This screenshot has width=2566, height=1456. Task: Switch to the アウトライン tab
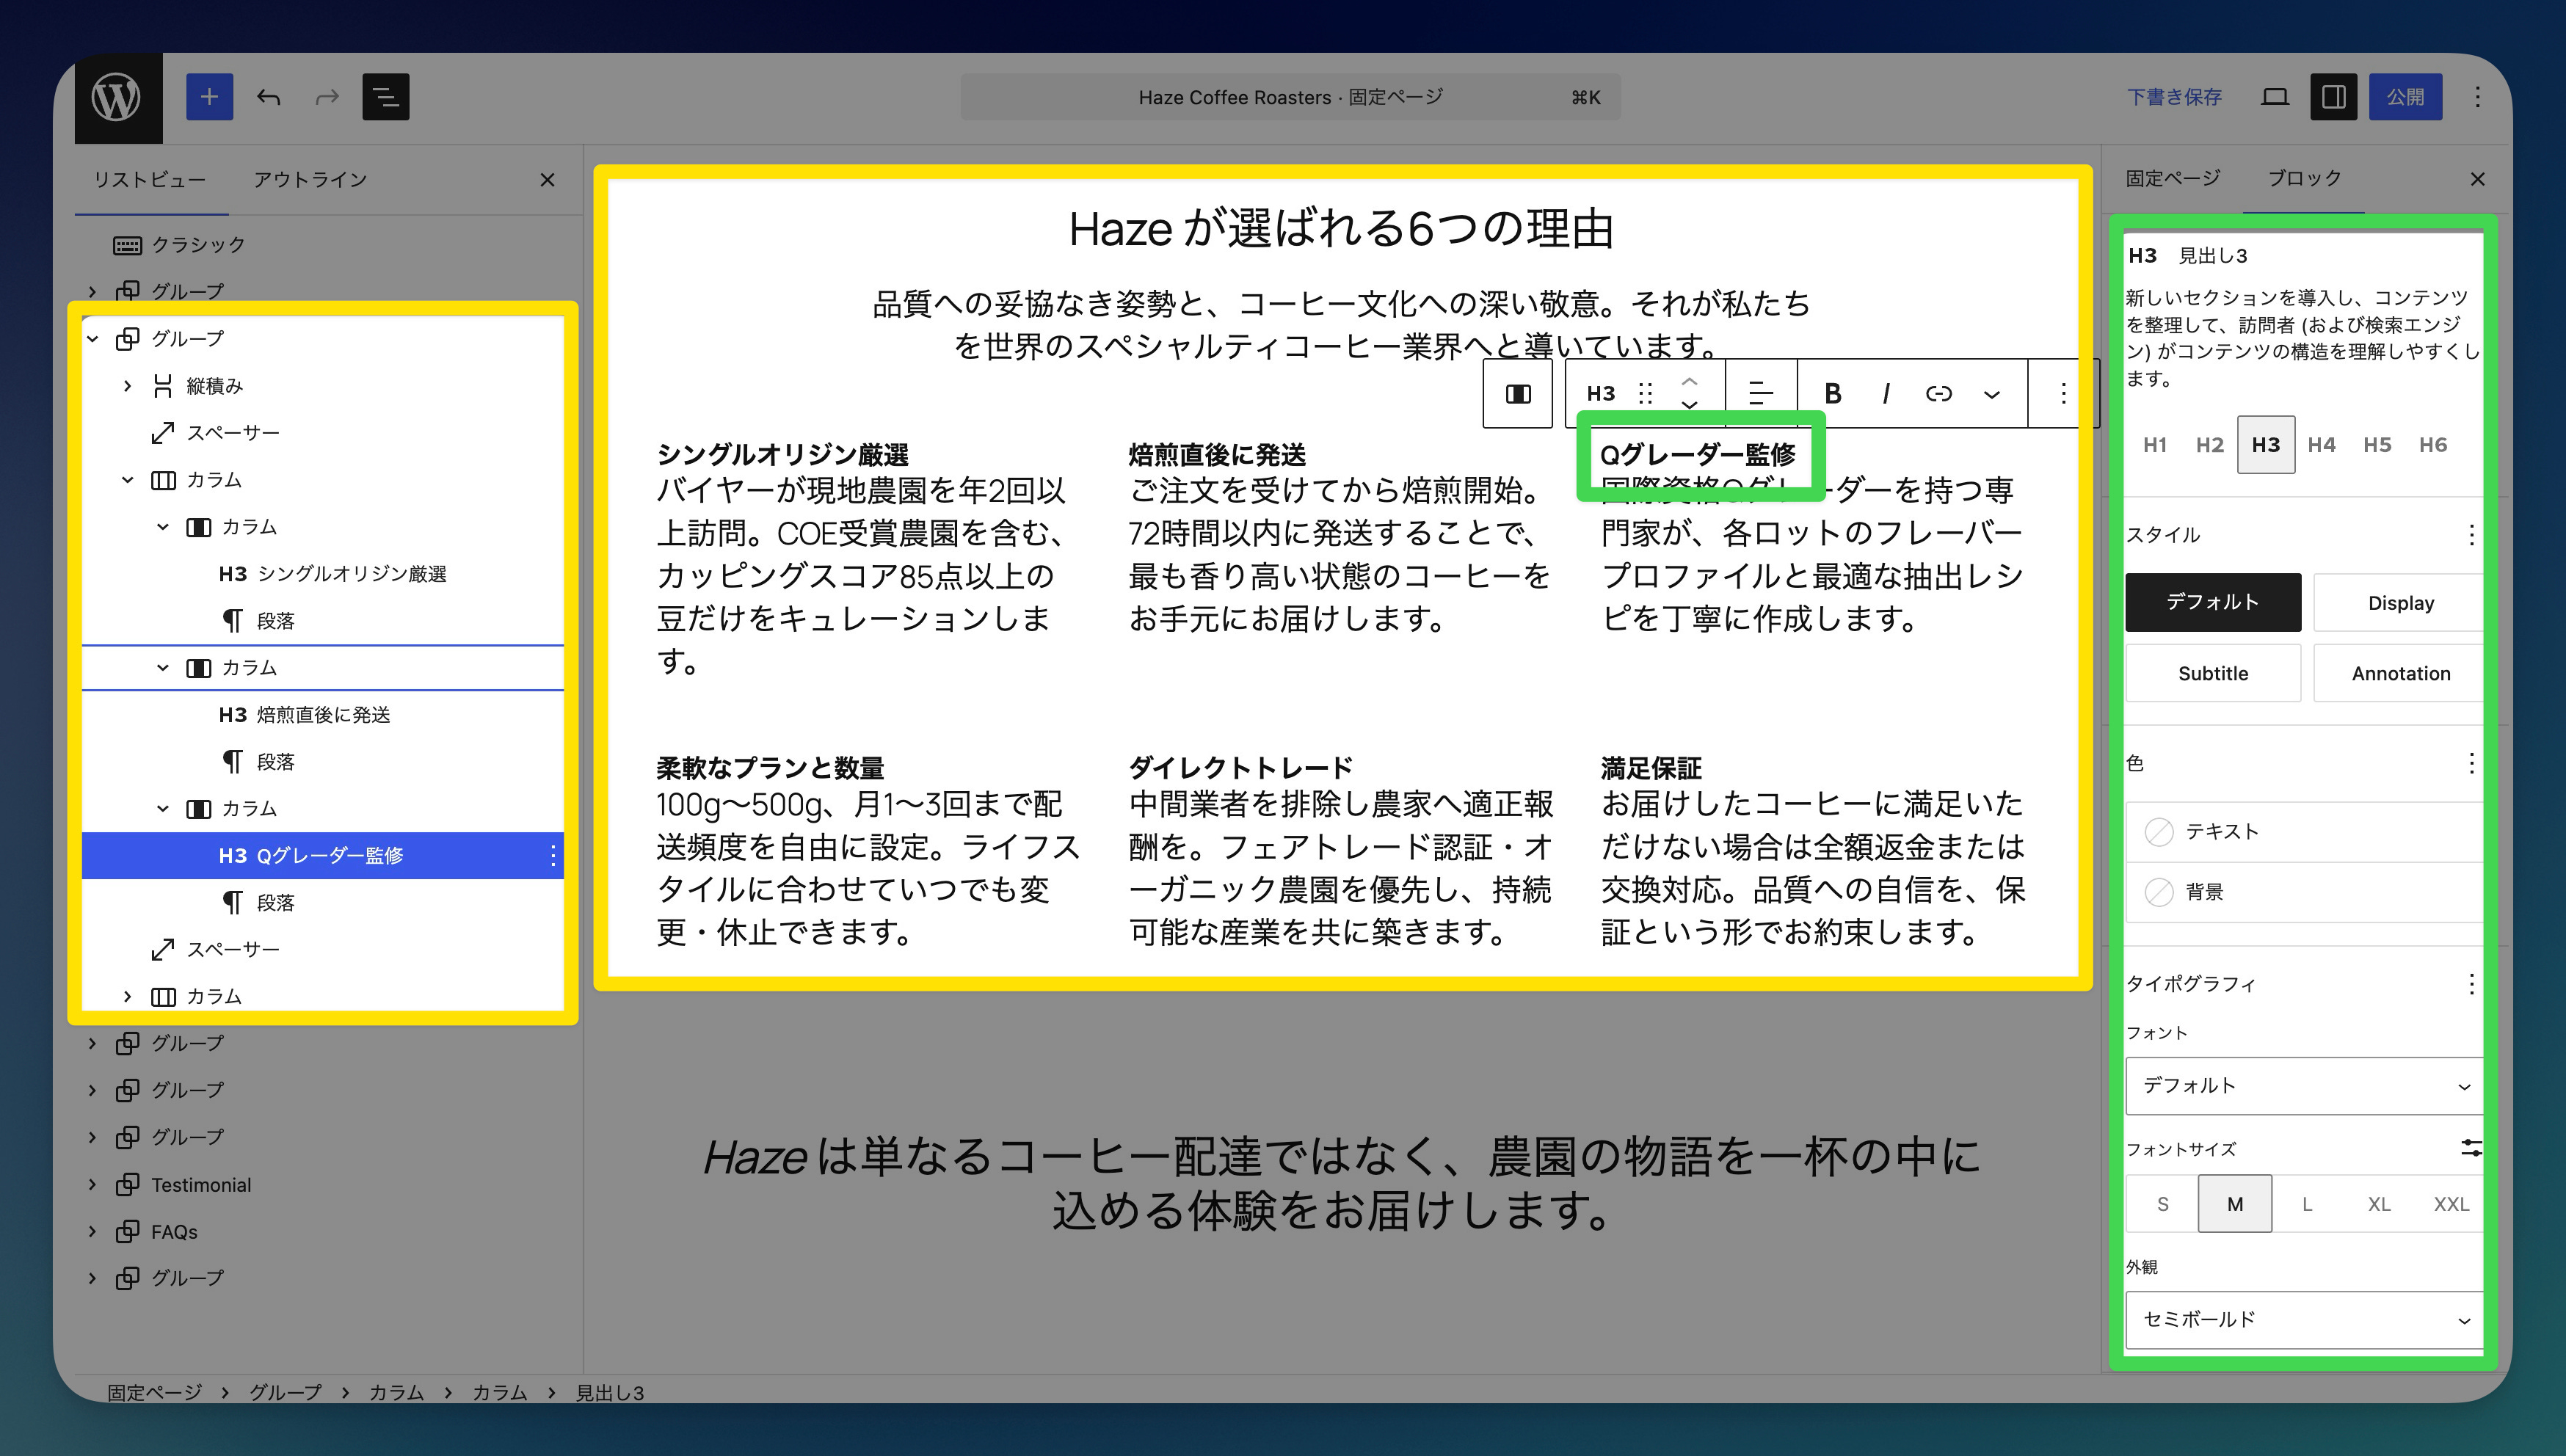(310, 180)
